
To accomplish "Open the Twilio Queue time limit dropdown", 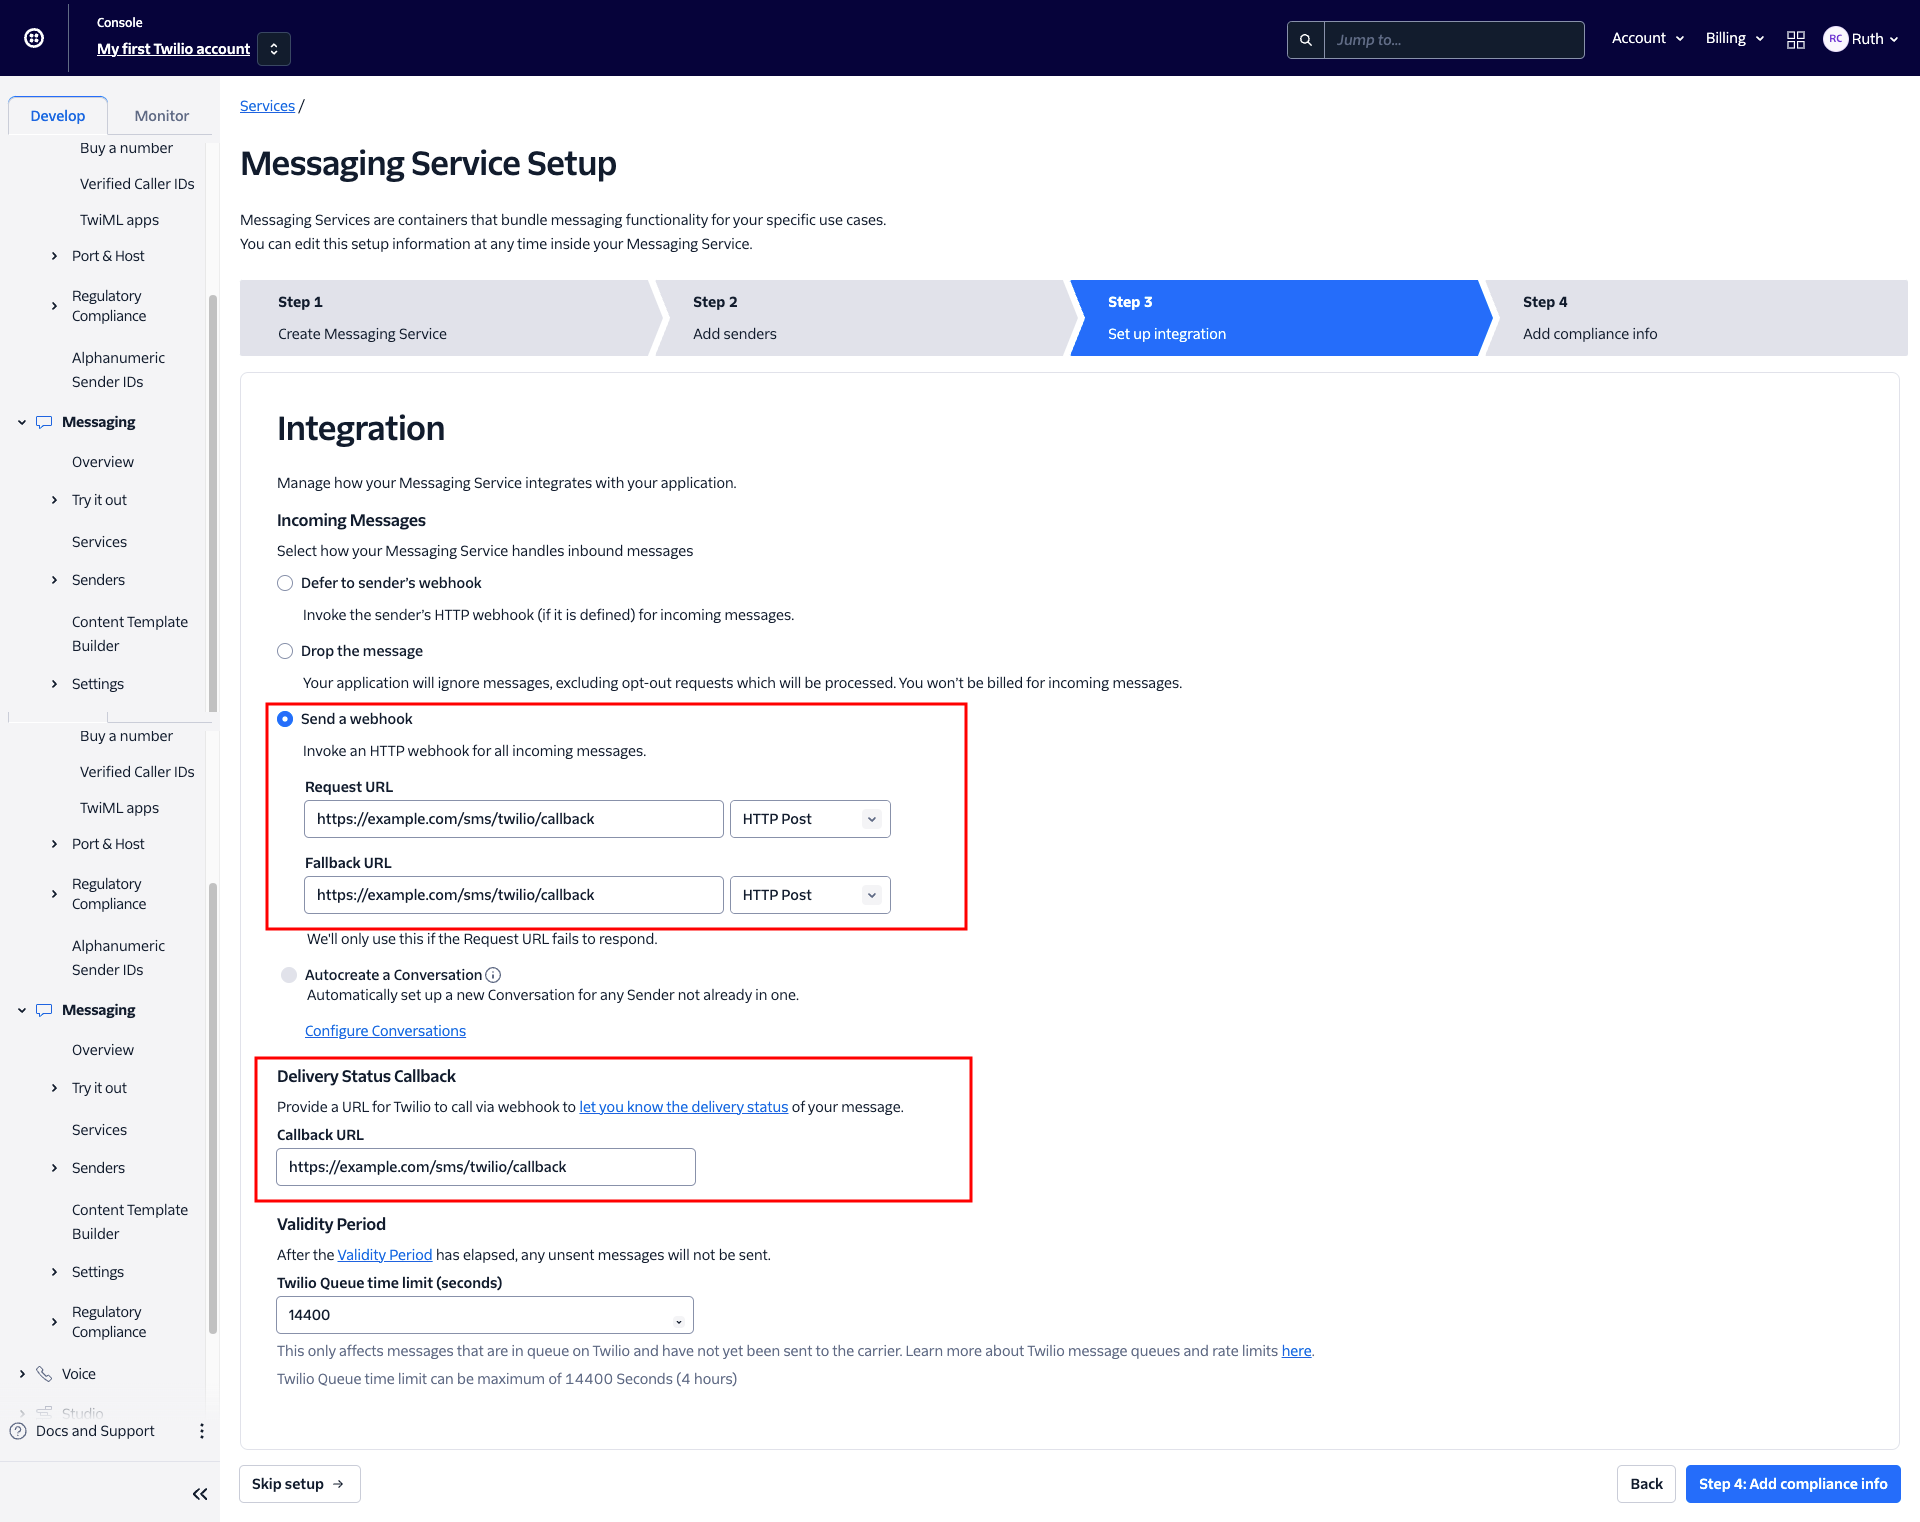I will 484,1315.
